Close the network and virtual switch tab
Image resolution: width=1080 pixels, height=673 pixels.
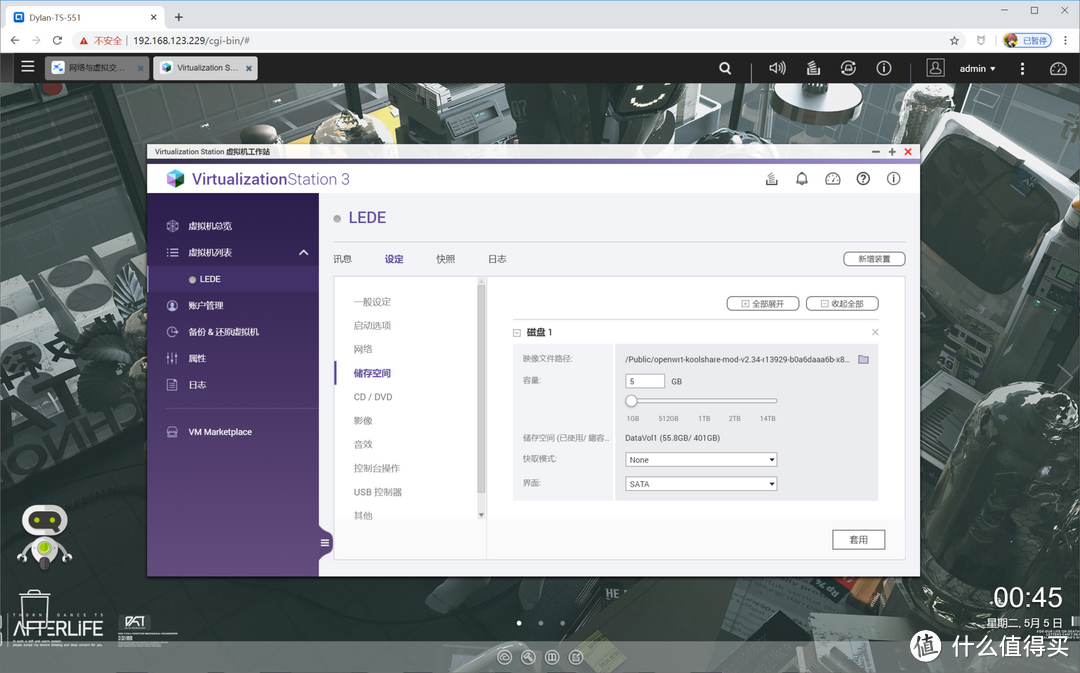click(x=141, y=68)
